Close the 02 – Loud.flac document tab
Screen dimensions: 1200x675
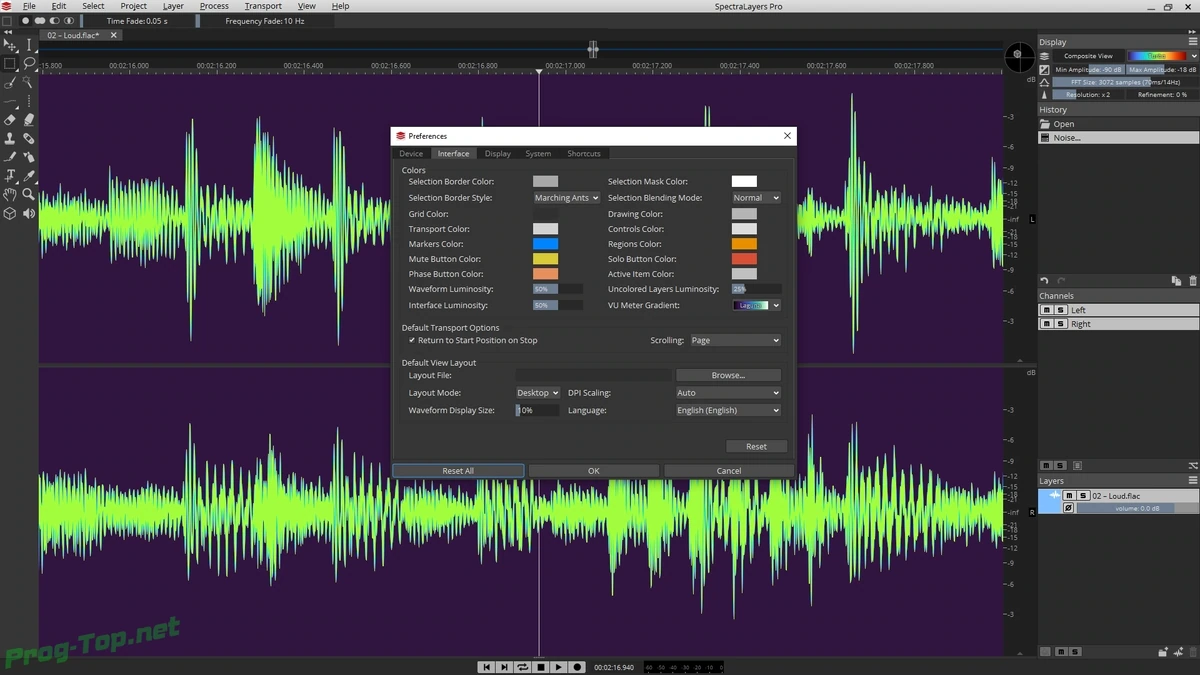(113, 35)
